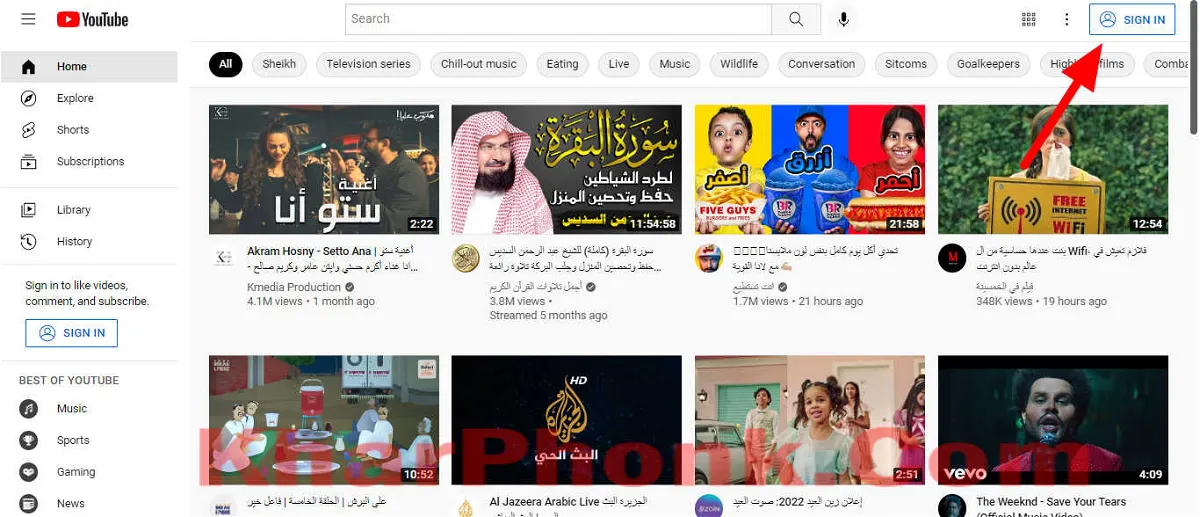
Task: Start voice search with microphone icon
Action: point(844,19)
